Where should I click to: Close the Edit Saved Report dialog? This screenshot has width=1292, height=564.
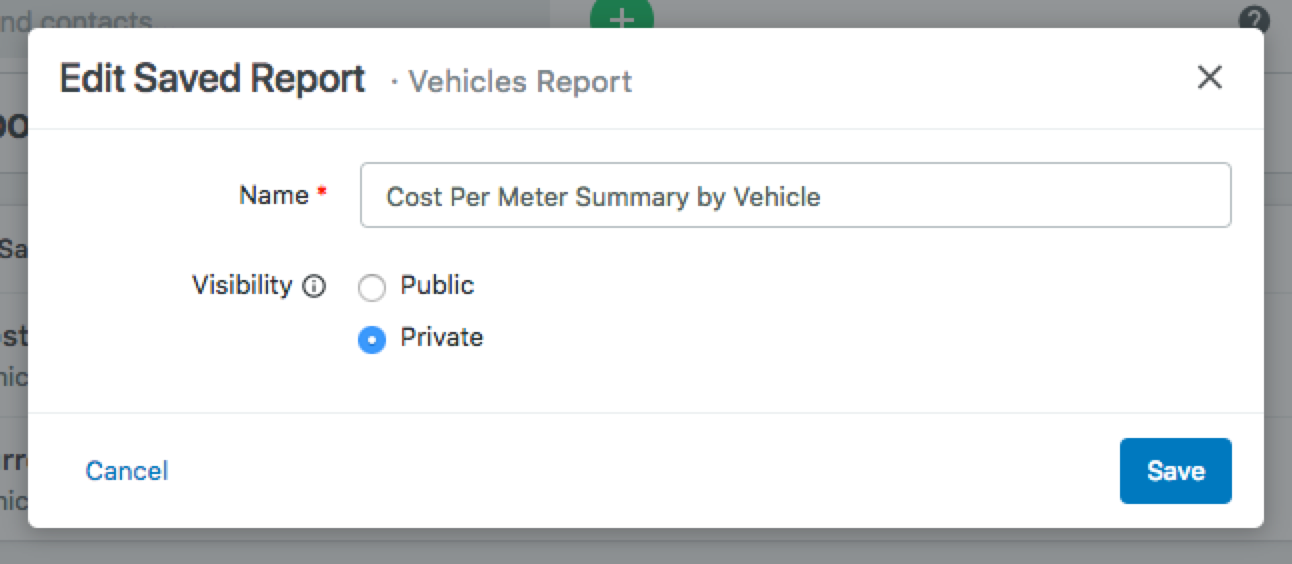pyautogui.click(x=1210, y=78)
